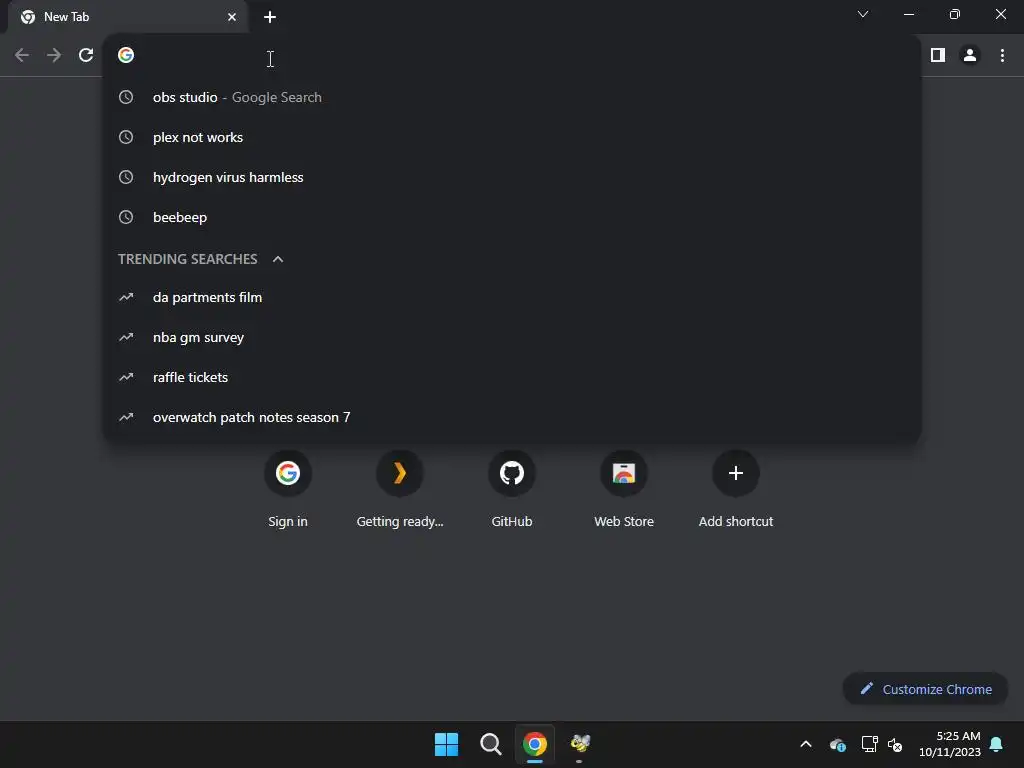The image size is (1024, 768).
Task: Click the OneDrive cloud tray icon
Action: click(x=837, y=744)
